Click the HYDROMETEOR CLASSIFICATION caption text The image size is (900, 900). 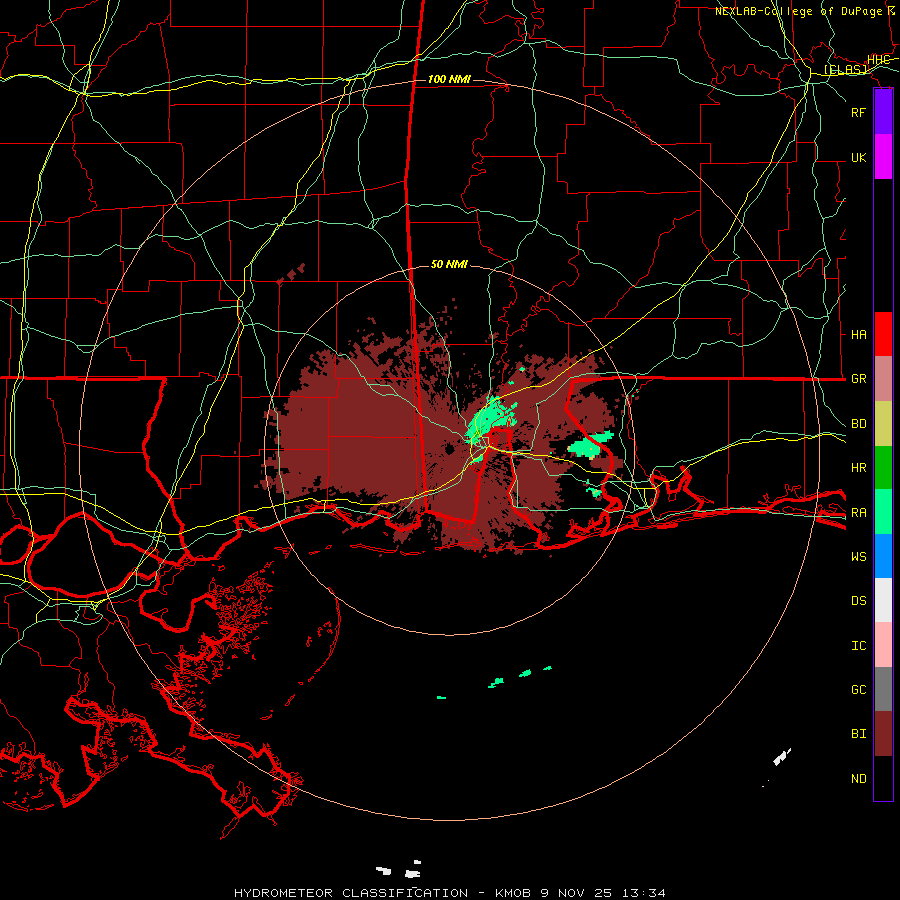click(x=351, y=893)
